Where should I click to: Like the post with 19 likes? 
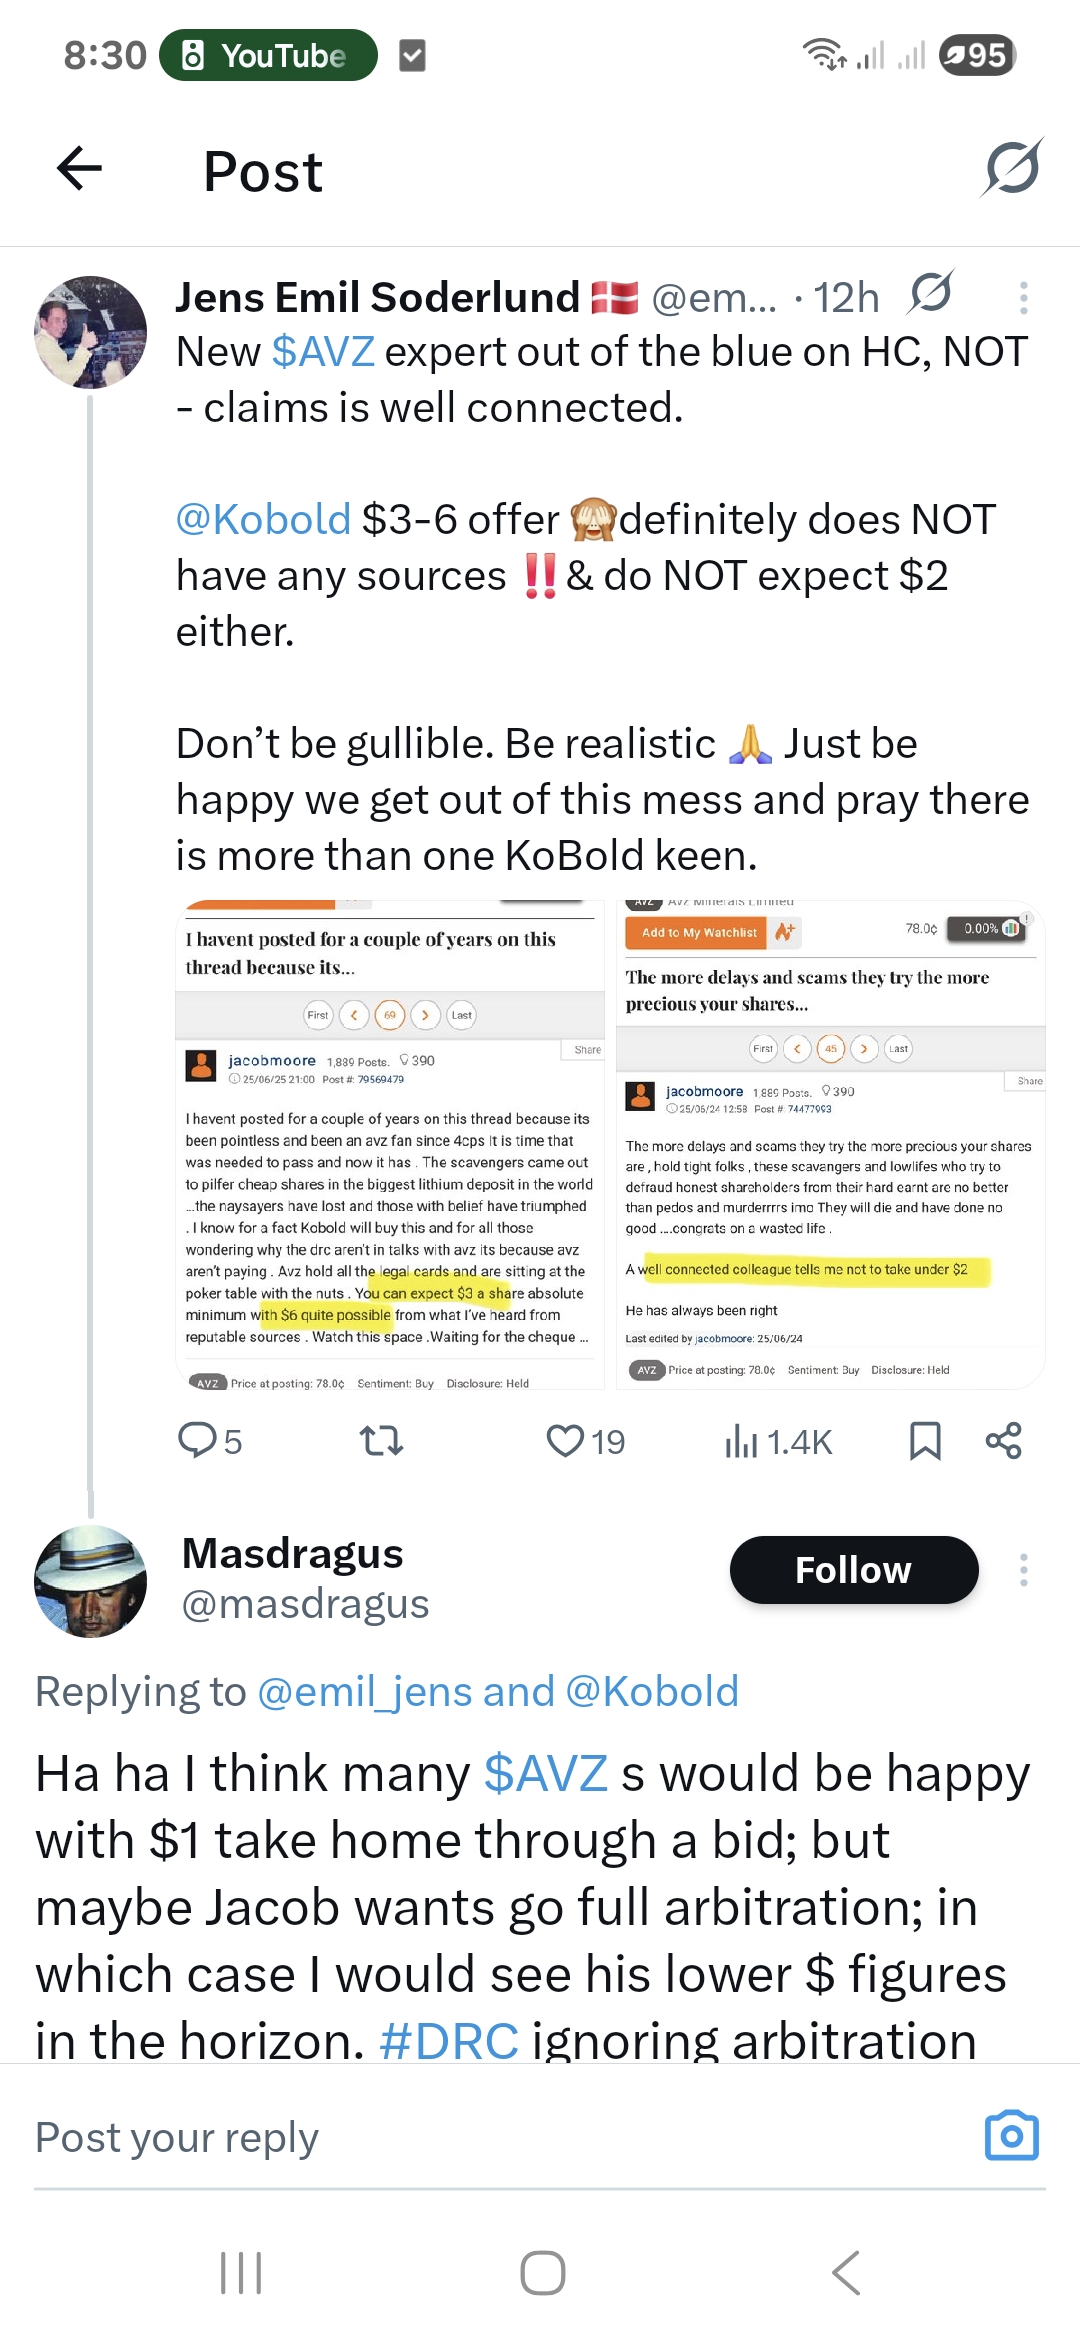click(566, 1441)
